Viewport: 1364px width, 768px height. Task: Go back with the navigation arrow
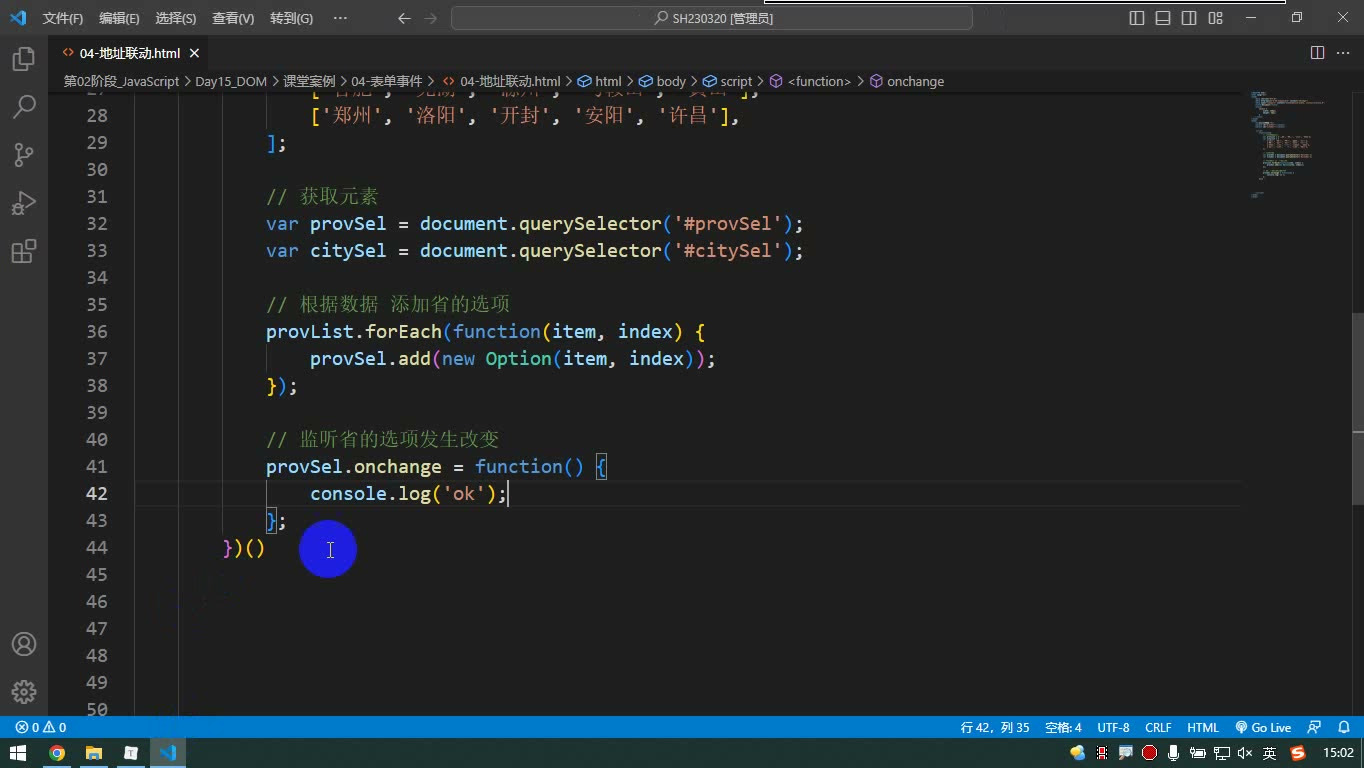tap(404, 18)
